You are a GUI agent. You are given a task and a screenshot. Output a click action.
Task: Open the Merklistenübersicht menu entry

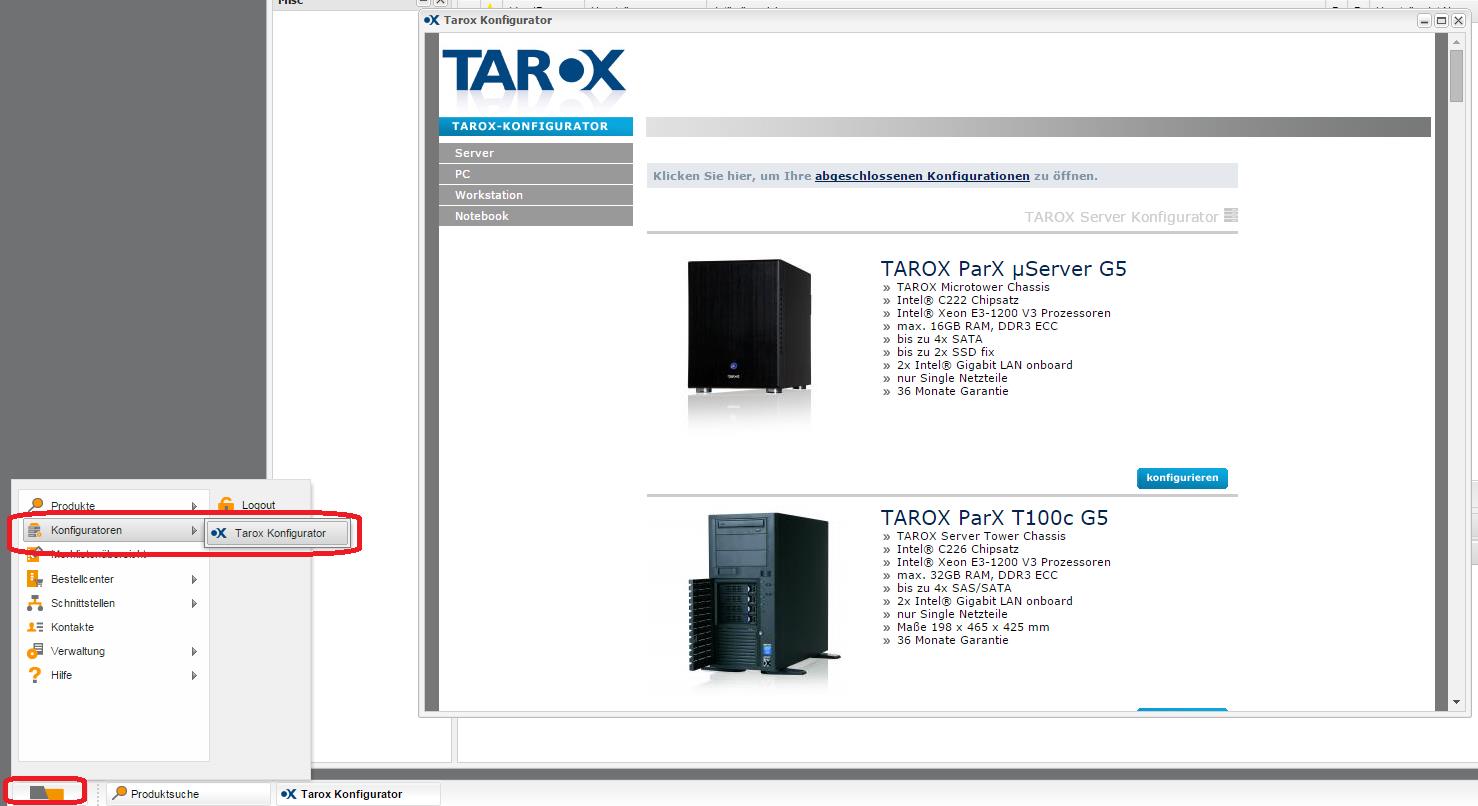point(112,554)
